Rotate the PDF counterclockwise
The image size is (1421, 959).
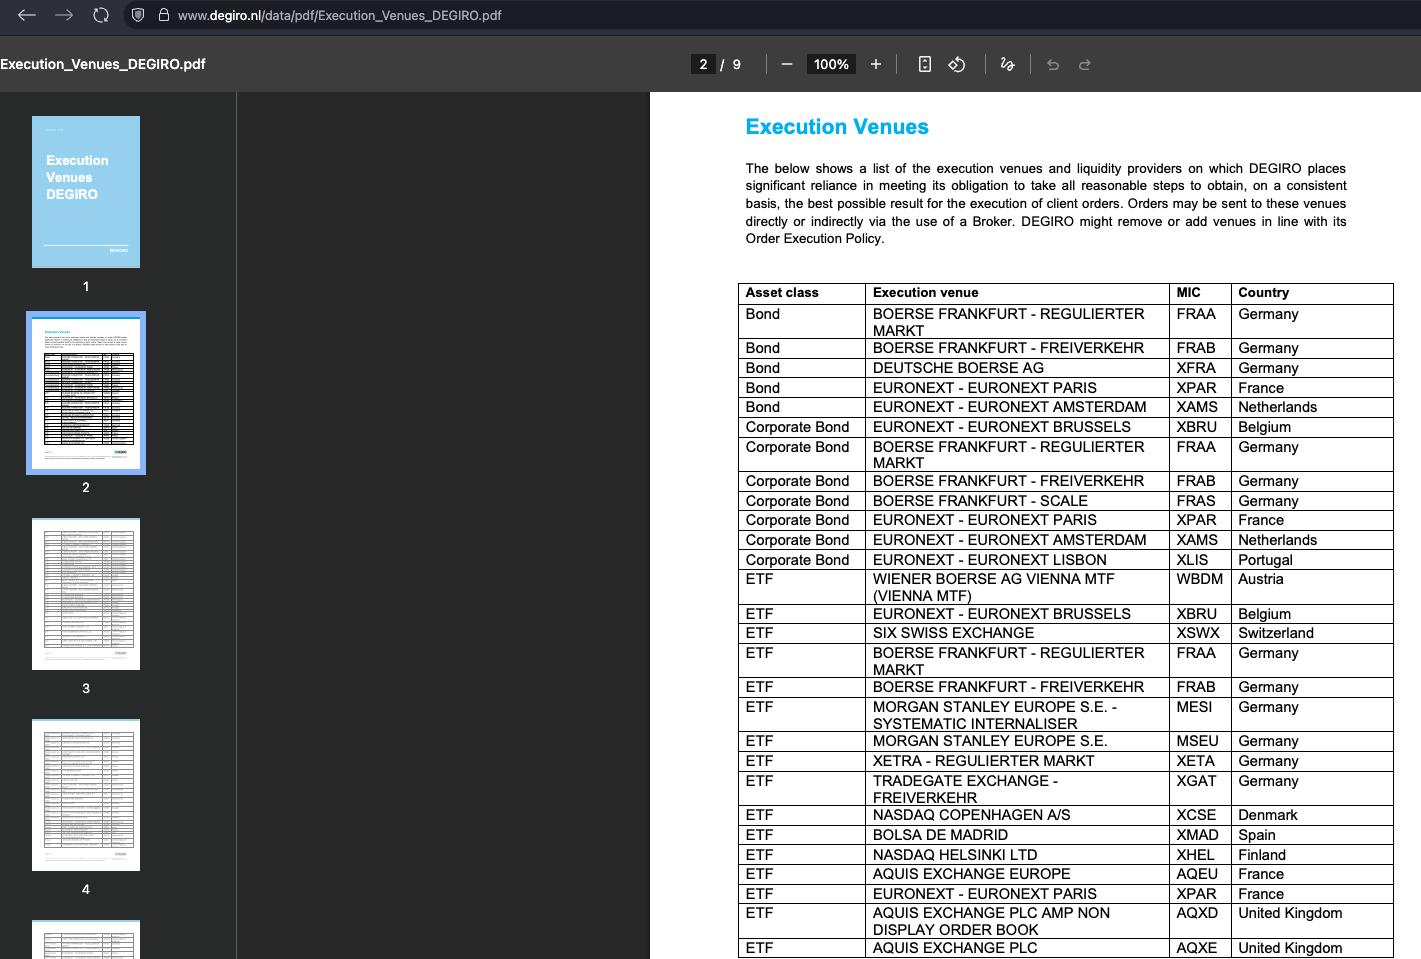pyautogui.click(x=957, y=64)
